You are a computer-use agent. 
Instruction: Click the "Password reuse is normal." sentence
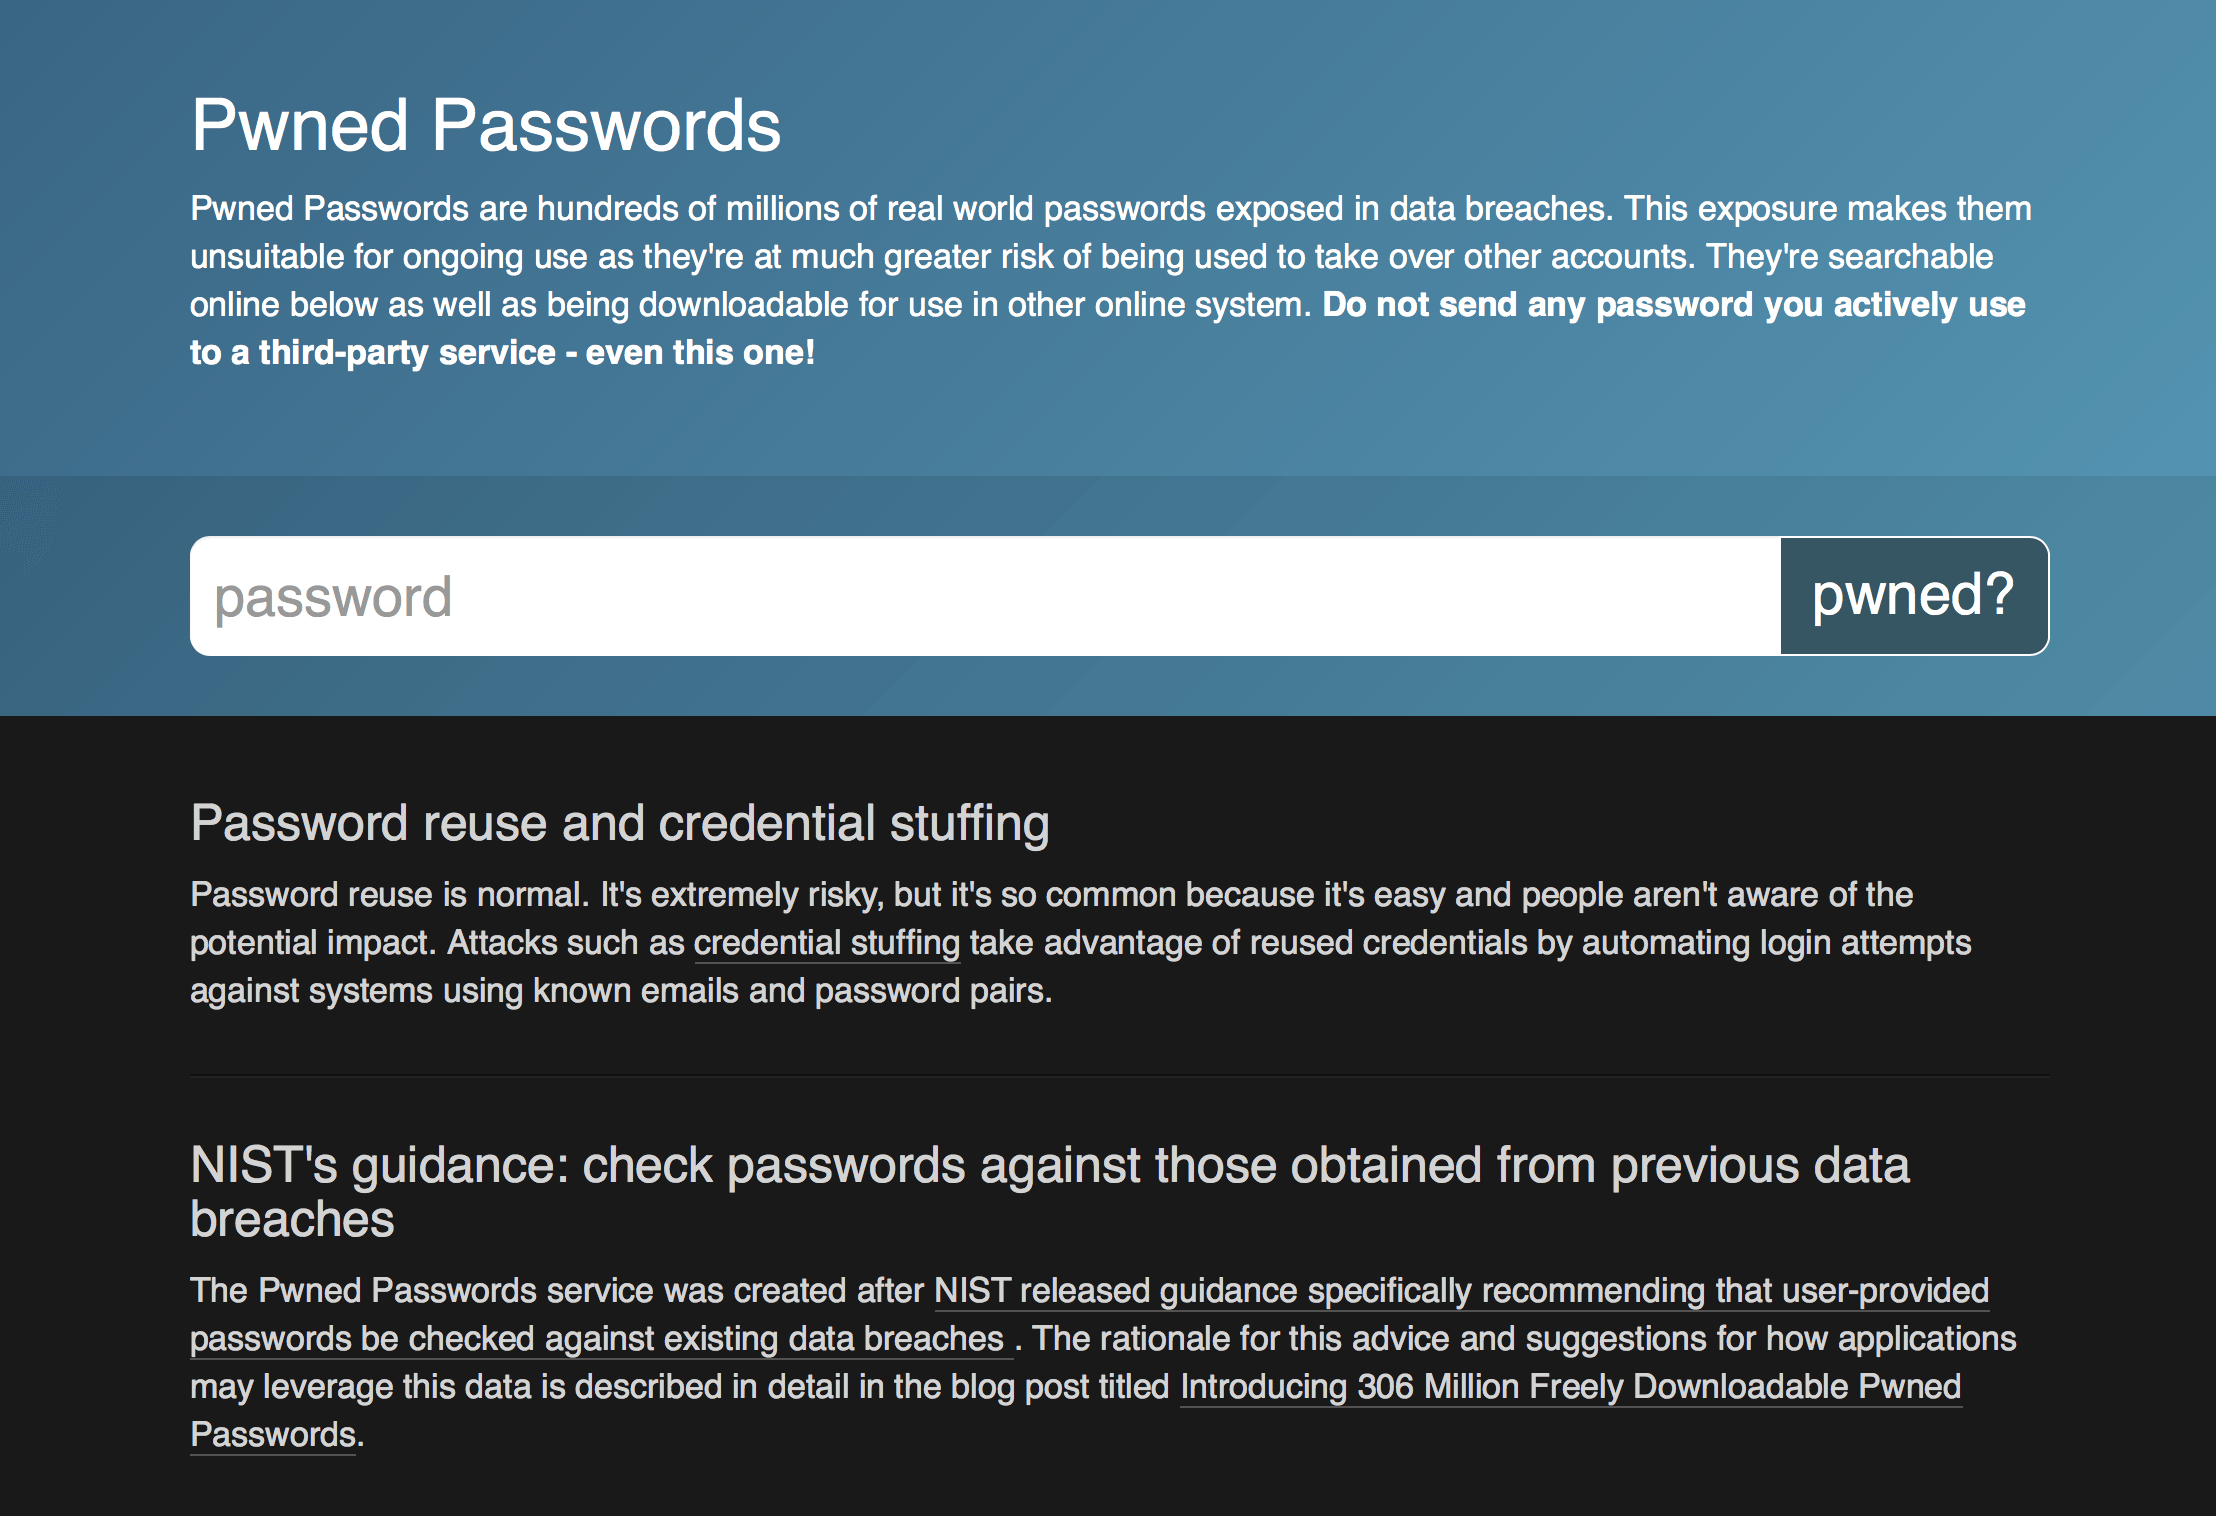pyautogui.click(x=390, y=895)
